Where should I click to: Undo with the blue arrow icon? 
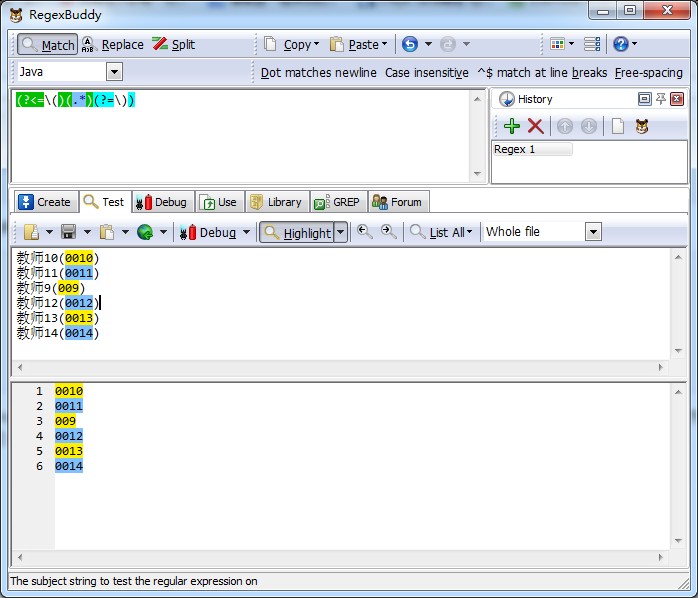410,44
